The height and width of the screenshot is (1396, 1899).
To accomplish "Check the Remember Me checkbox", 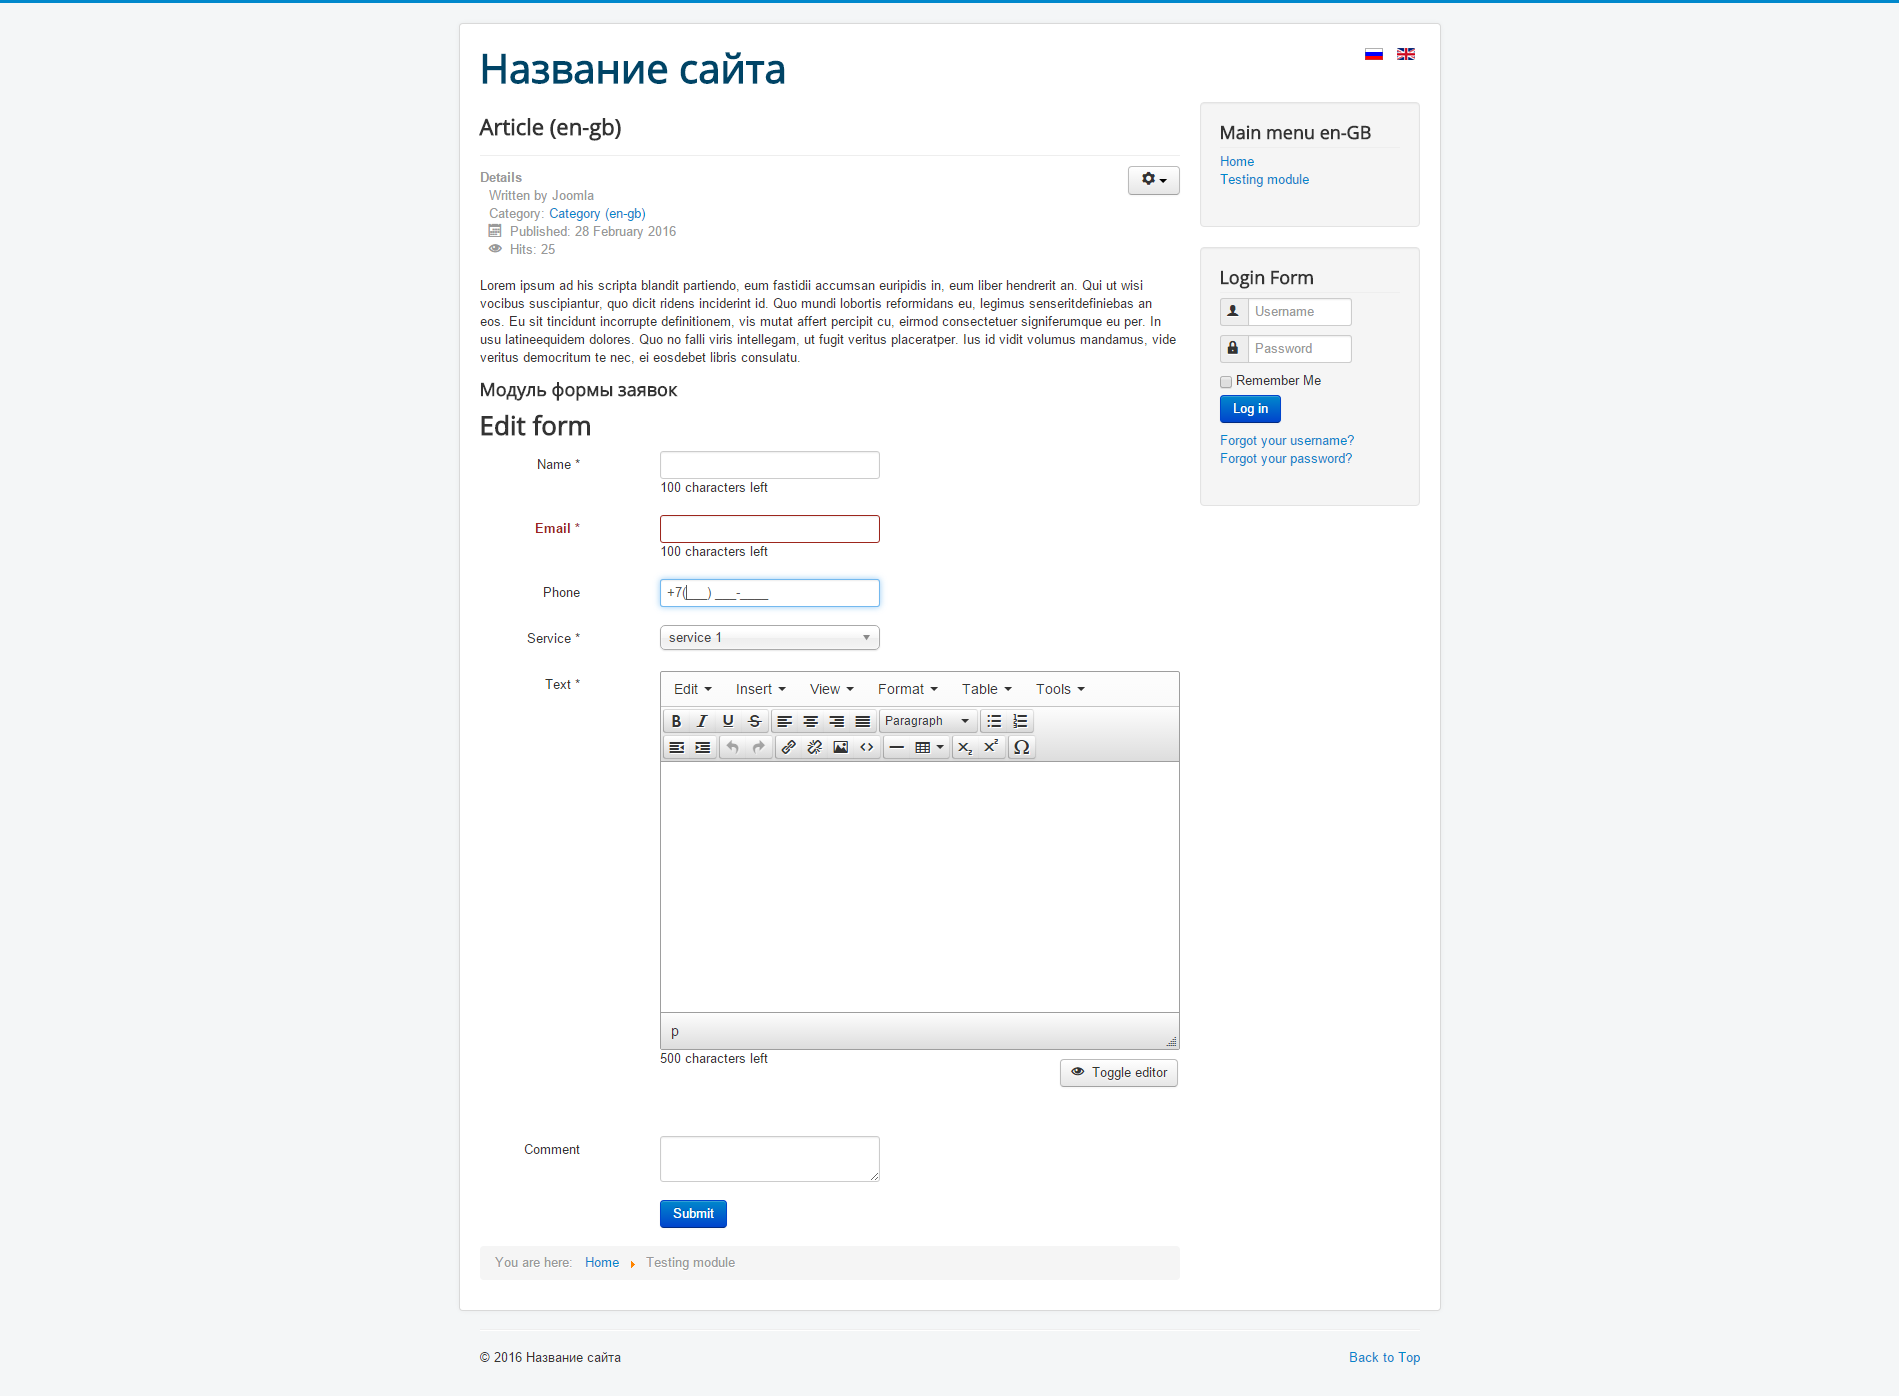I will (x=1226, y=382).
